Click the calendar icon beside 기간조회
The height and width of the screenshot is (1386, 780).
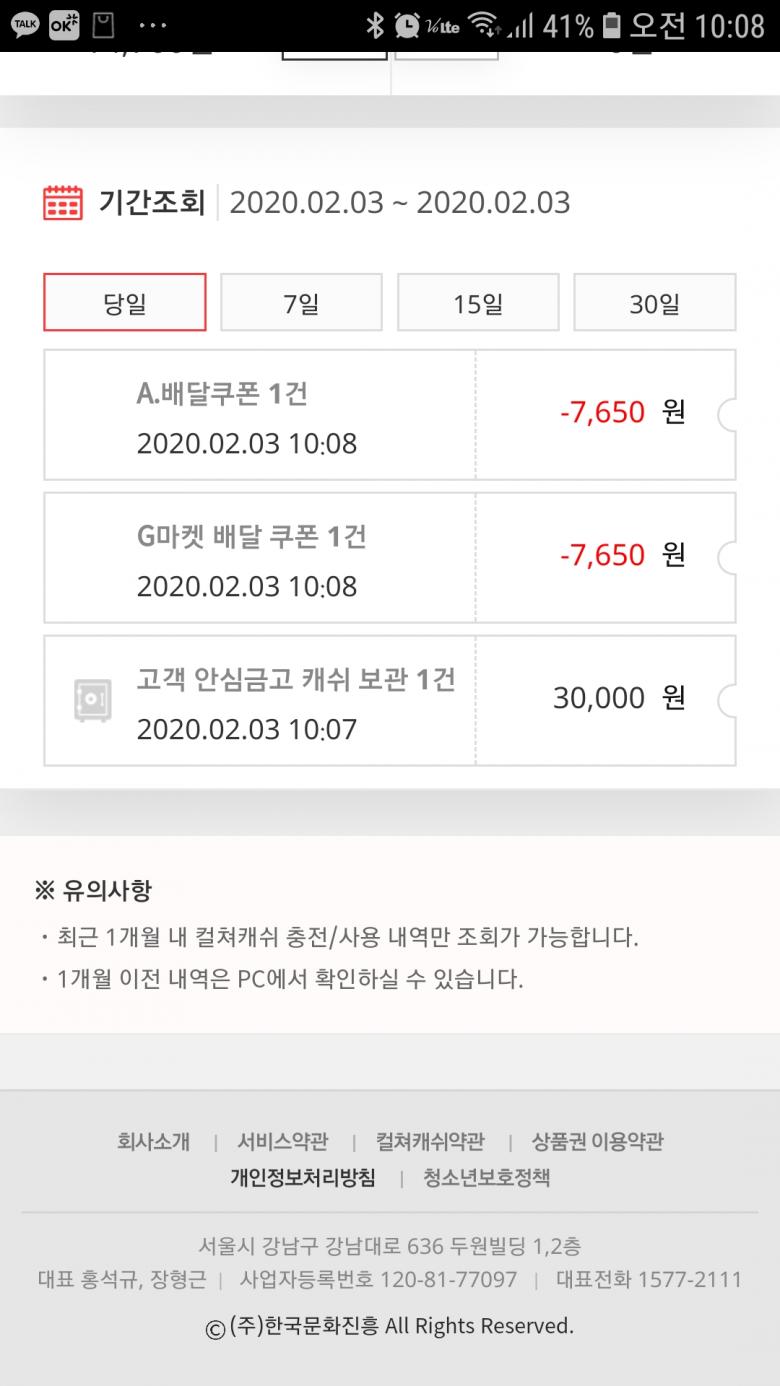(63, 202)
